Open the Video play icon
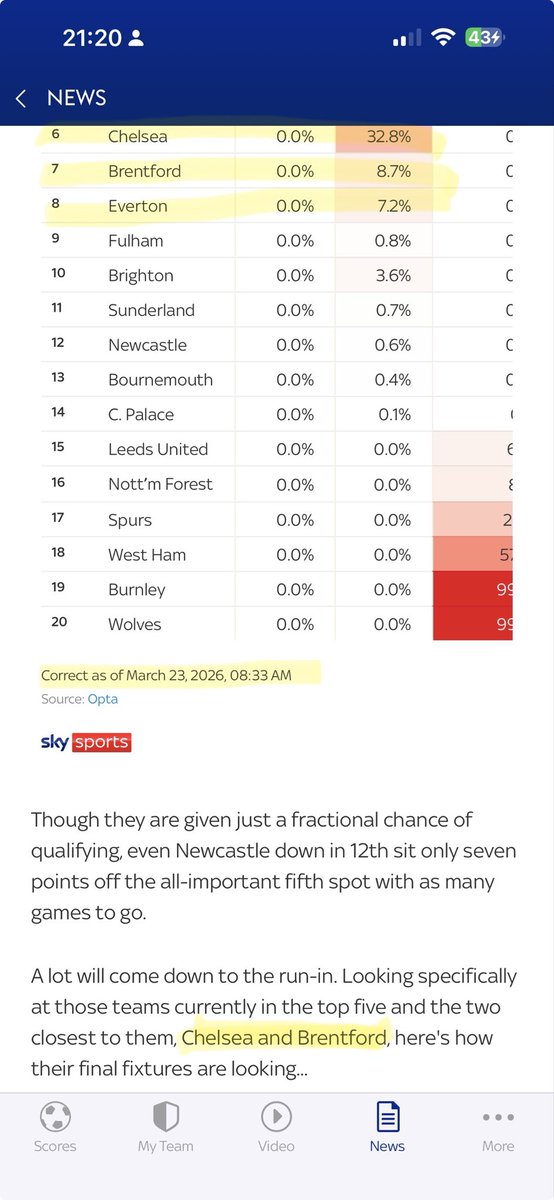 [x=276, y=1115]
